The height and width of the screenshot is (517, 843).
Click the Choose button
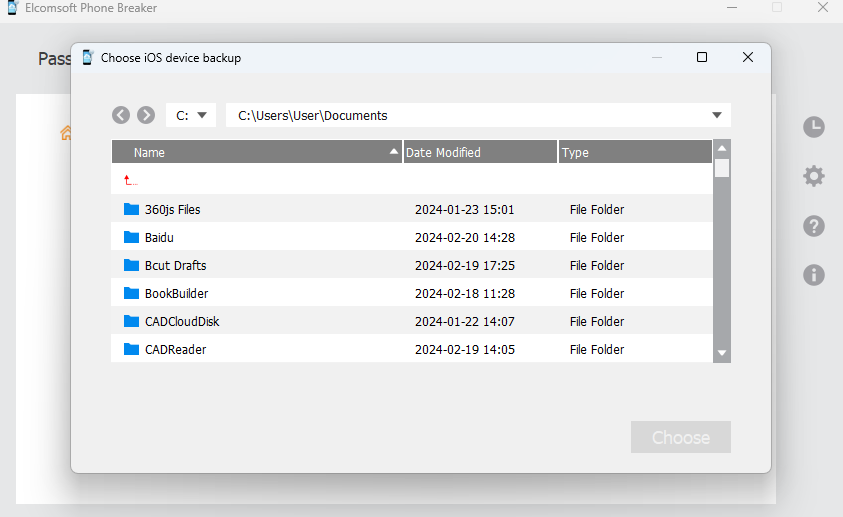coord(681,437)
